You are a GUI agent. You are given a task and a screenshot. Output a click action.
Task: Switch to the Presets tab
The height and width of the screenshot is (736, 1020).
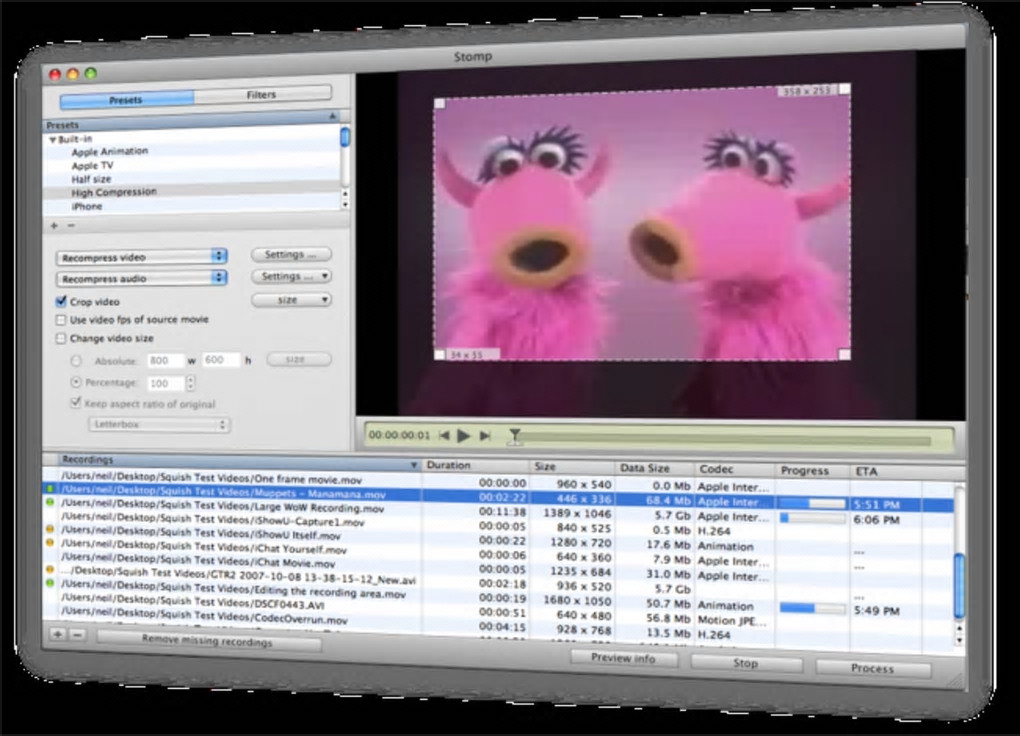(126, 100)
